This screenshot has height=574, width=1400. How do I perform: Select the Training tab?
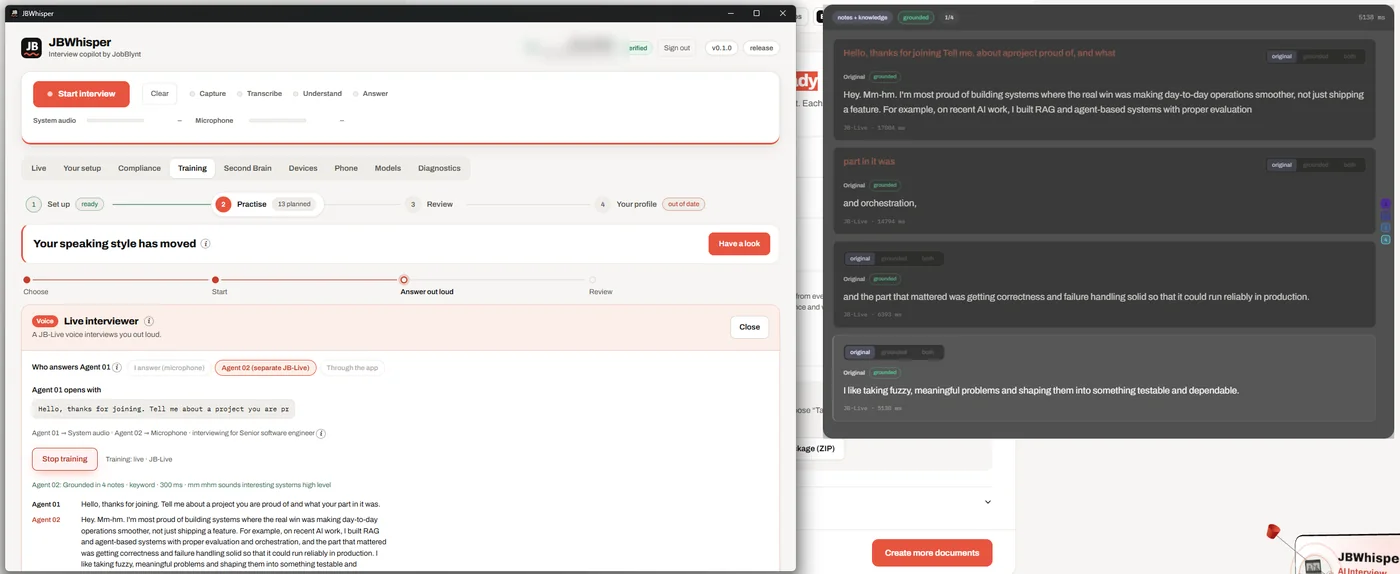[192, 168]
